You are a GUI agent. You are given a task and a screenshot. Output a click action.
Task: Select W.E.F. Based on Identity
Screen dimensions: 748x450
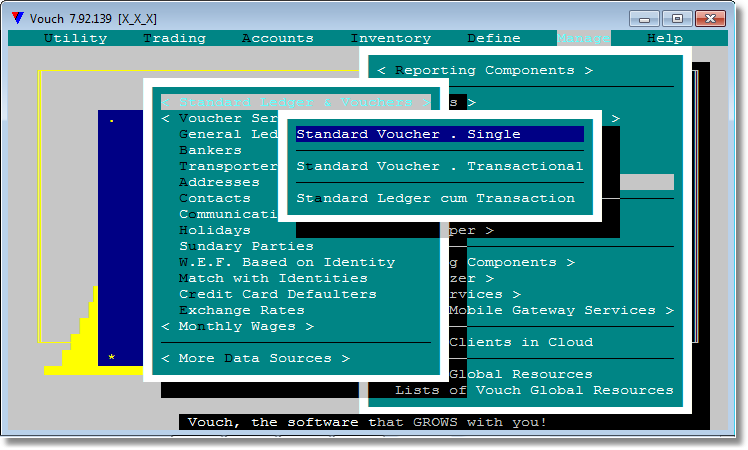(287, 262)
